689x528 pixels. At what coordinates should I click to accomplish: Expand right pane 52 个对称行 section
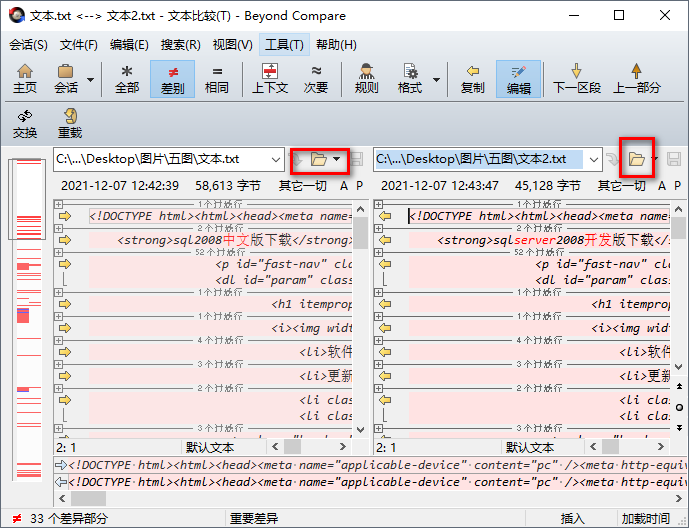(x=378, y=252)
